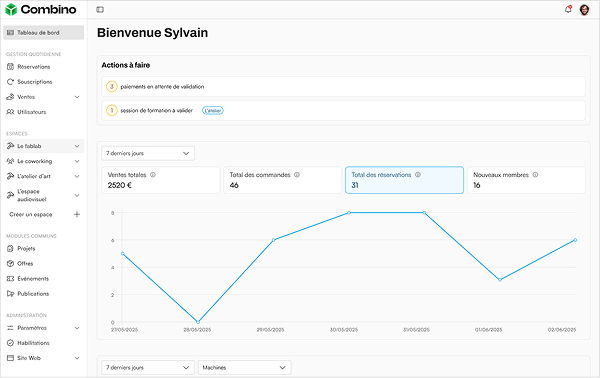Select the Total des réservations card
This screenshot has height=378, width=600.
click(404, 180)
